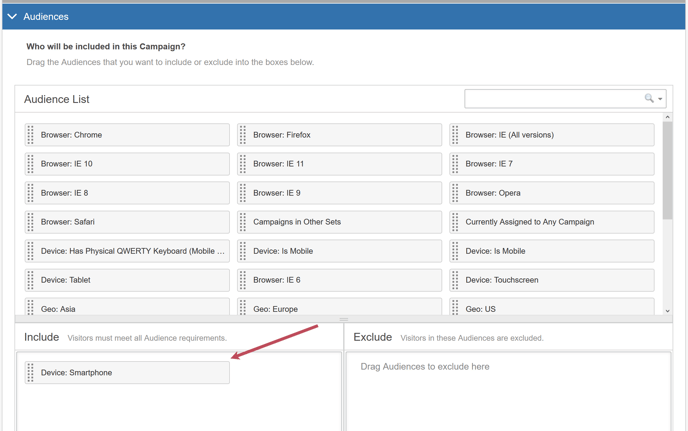Grab drag handle of Browser: IE (All versions)
Screen dimensions: 688x431
coord(455,135)
